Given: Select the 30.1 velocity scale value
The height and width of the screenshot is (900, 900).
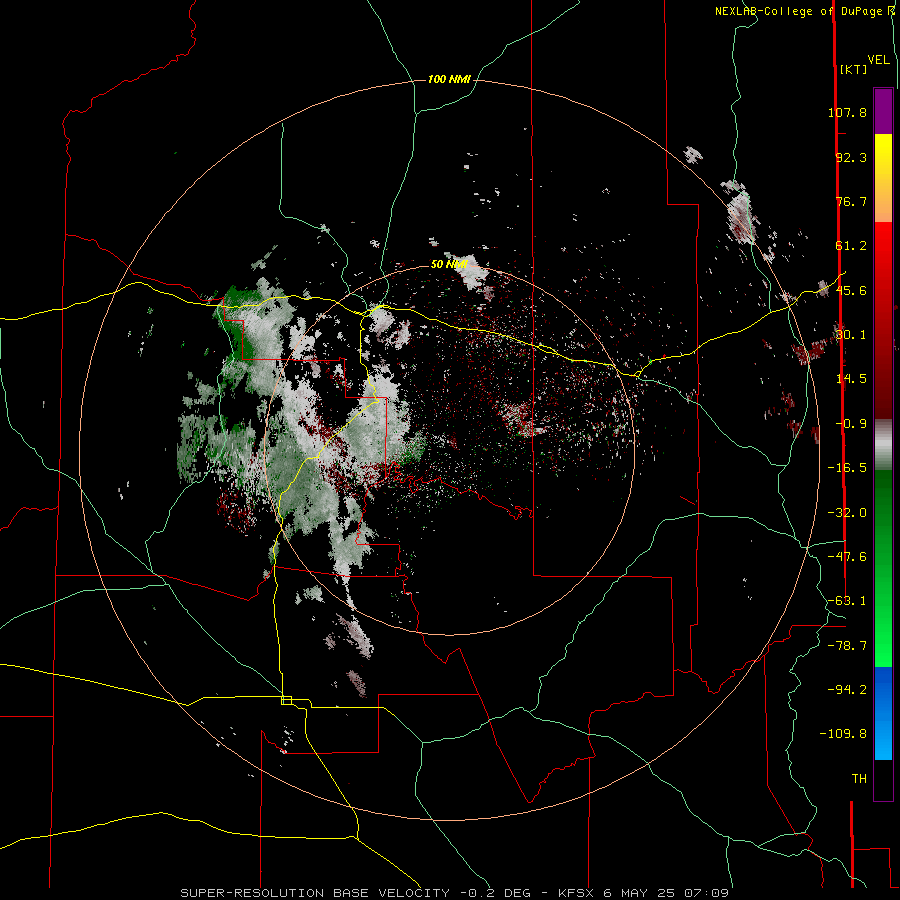Looking at the screenshot, I should [x=851, y=335].
